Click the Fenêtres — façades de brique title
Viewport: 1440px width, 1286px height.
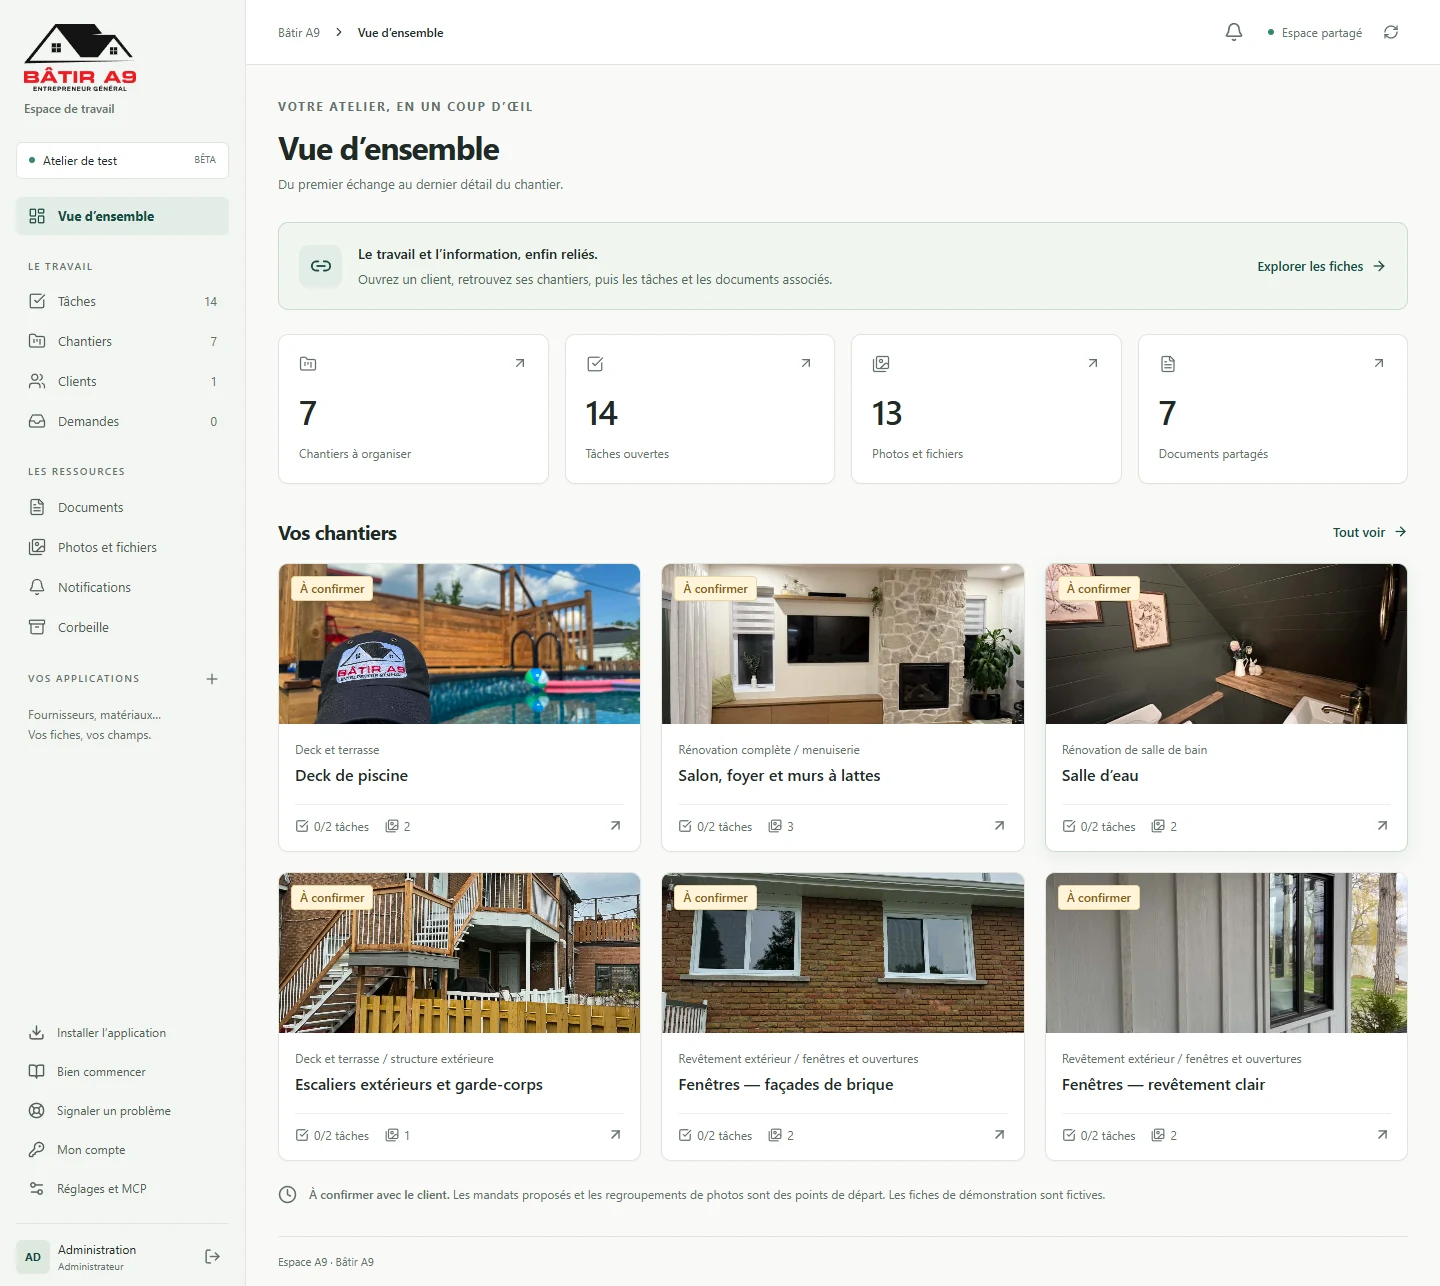click(786, 1085)
